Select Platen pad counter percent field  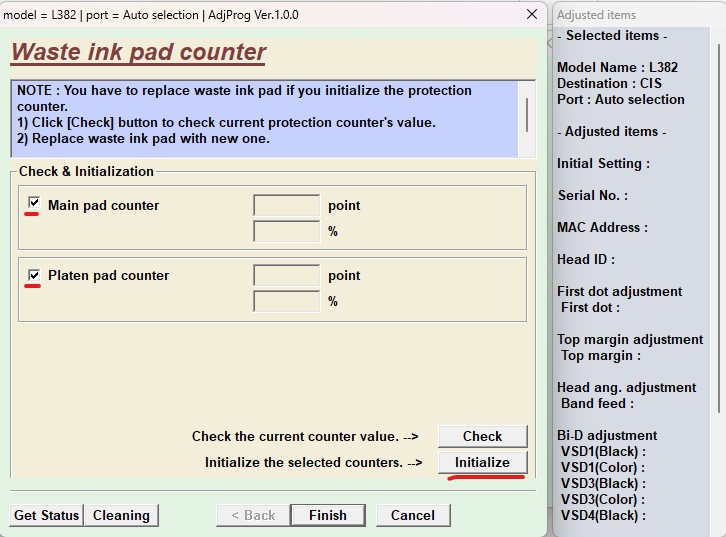coord(286,301)
